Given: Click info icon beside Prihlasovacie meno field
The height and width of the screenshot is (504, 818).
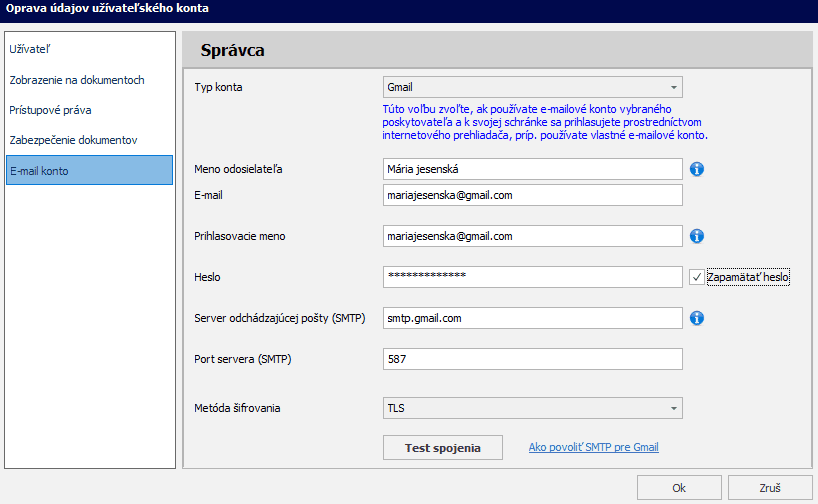Looking at the screenshot, I should [698, 236].
